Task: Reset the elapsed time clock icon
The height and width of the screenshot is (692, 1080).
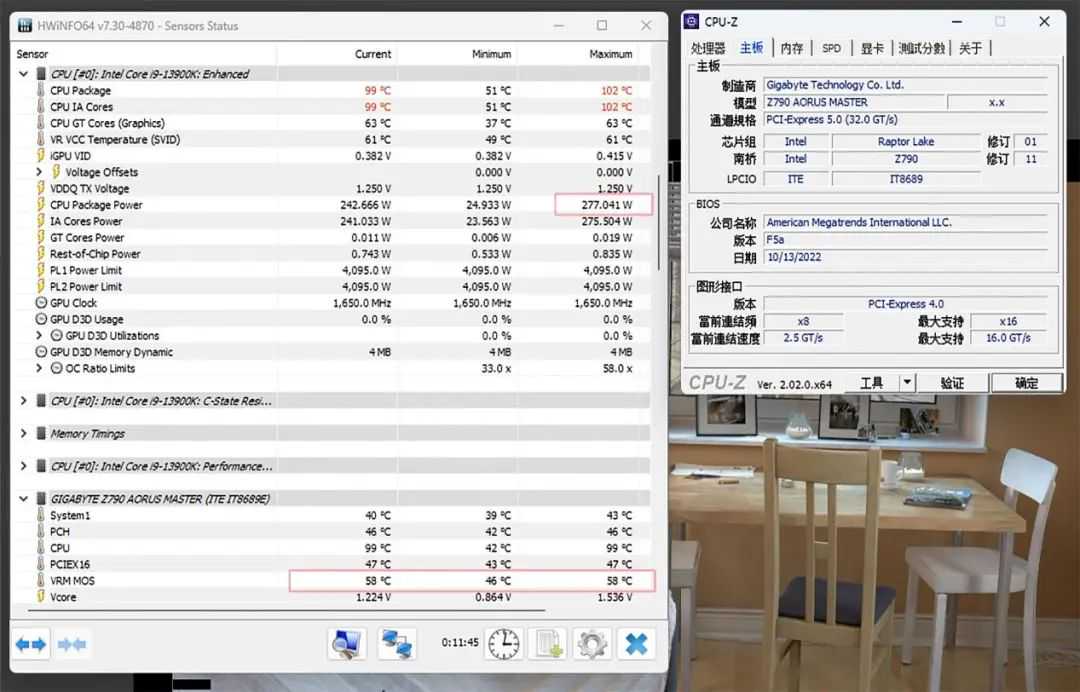Action: [504, 644]
